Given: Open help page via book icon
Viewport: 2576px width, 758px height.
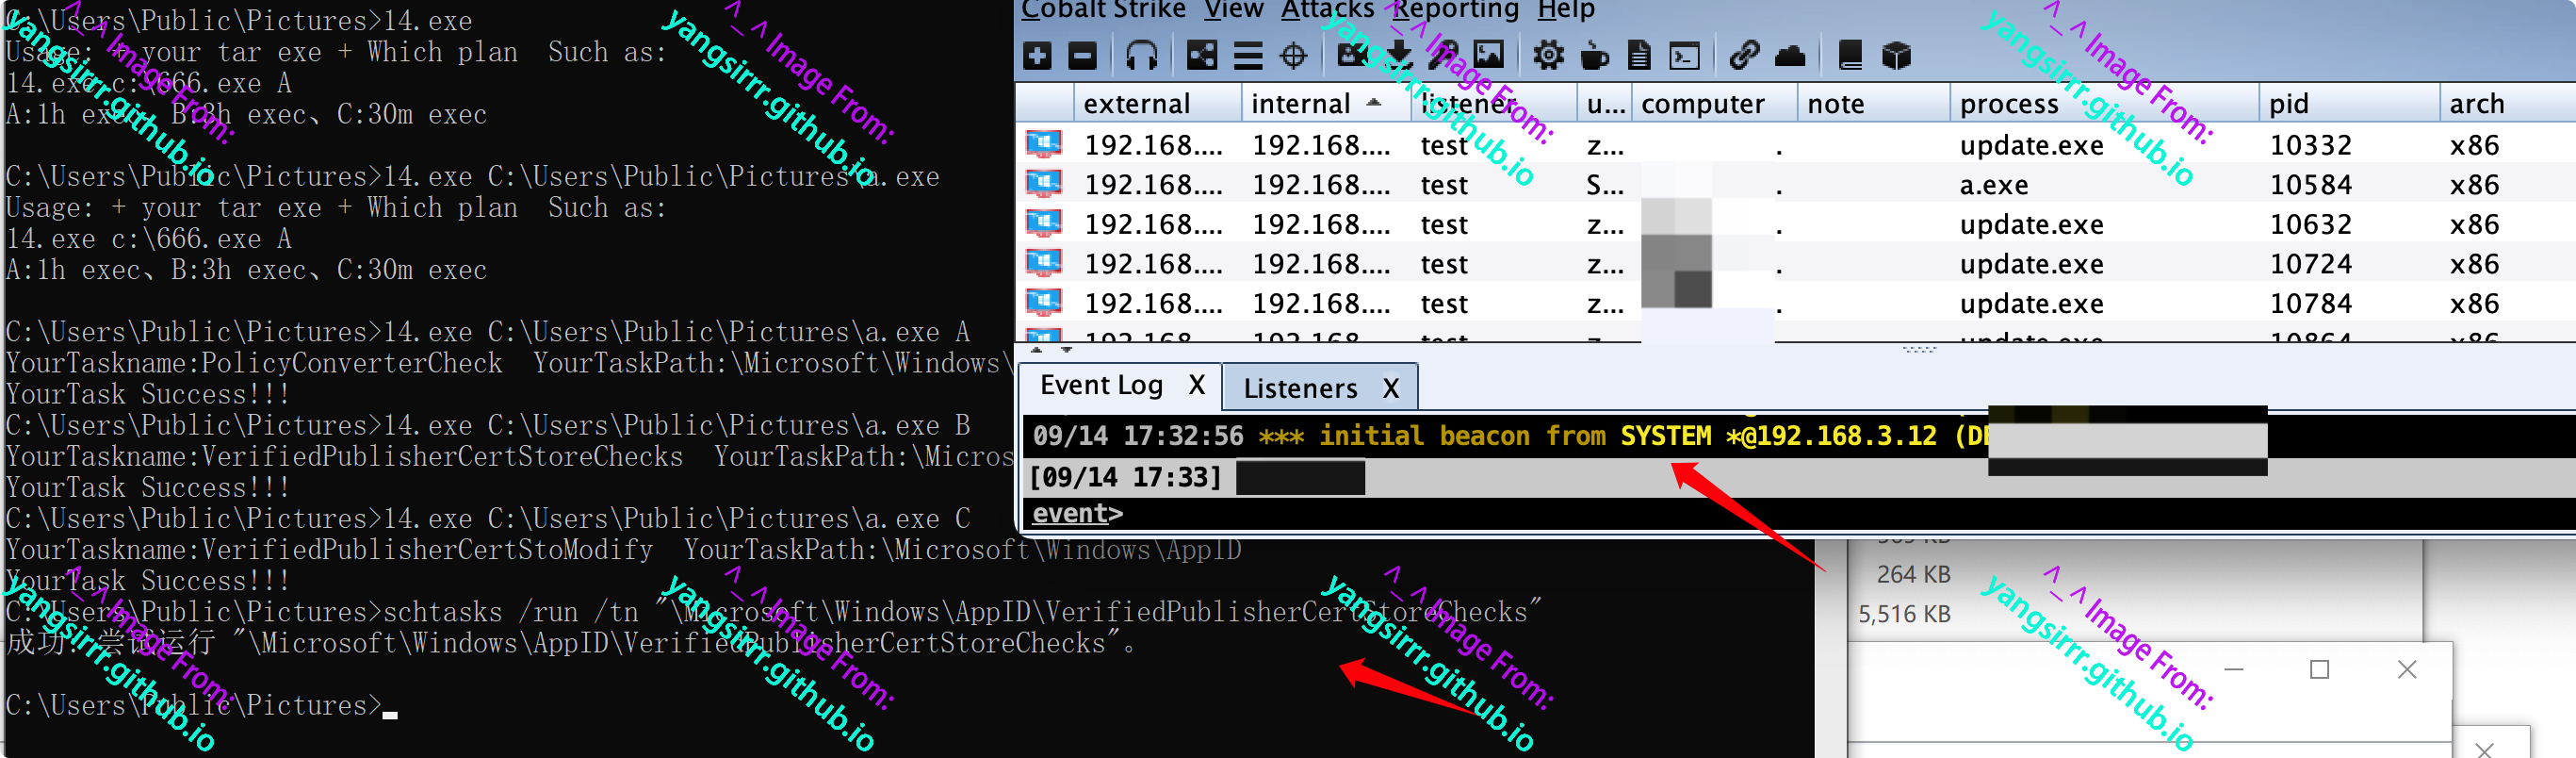Looking at the screenshot, I should tap(1850, 55).
